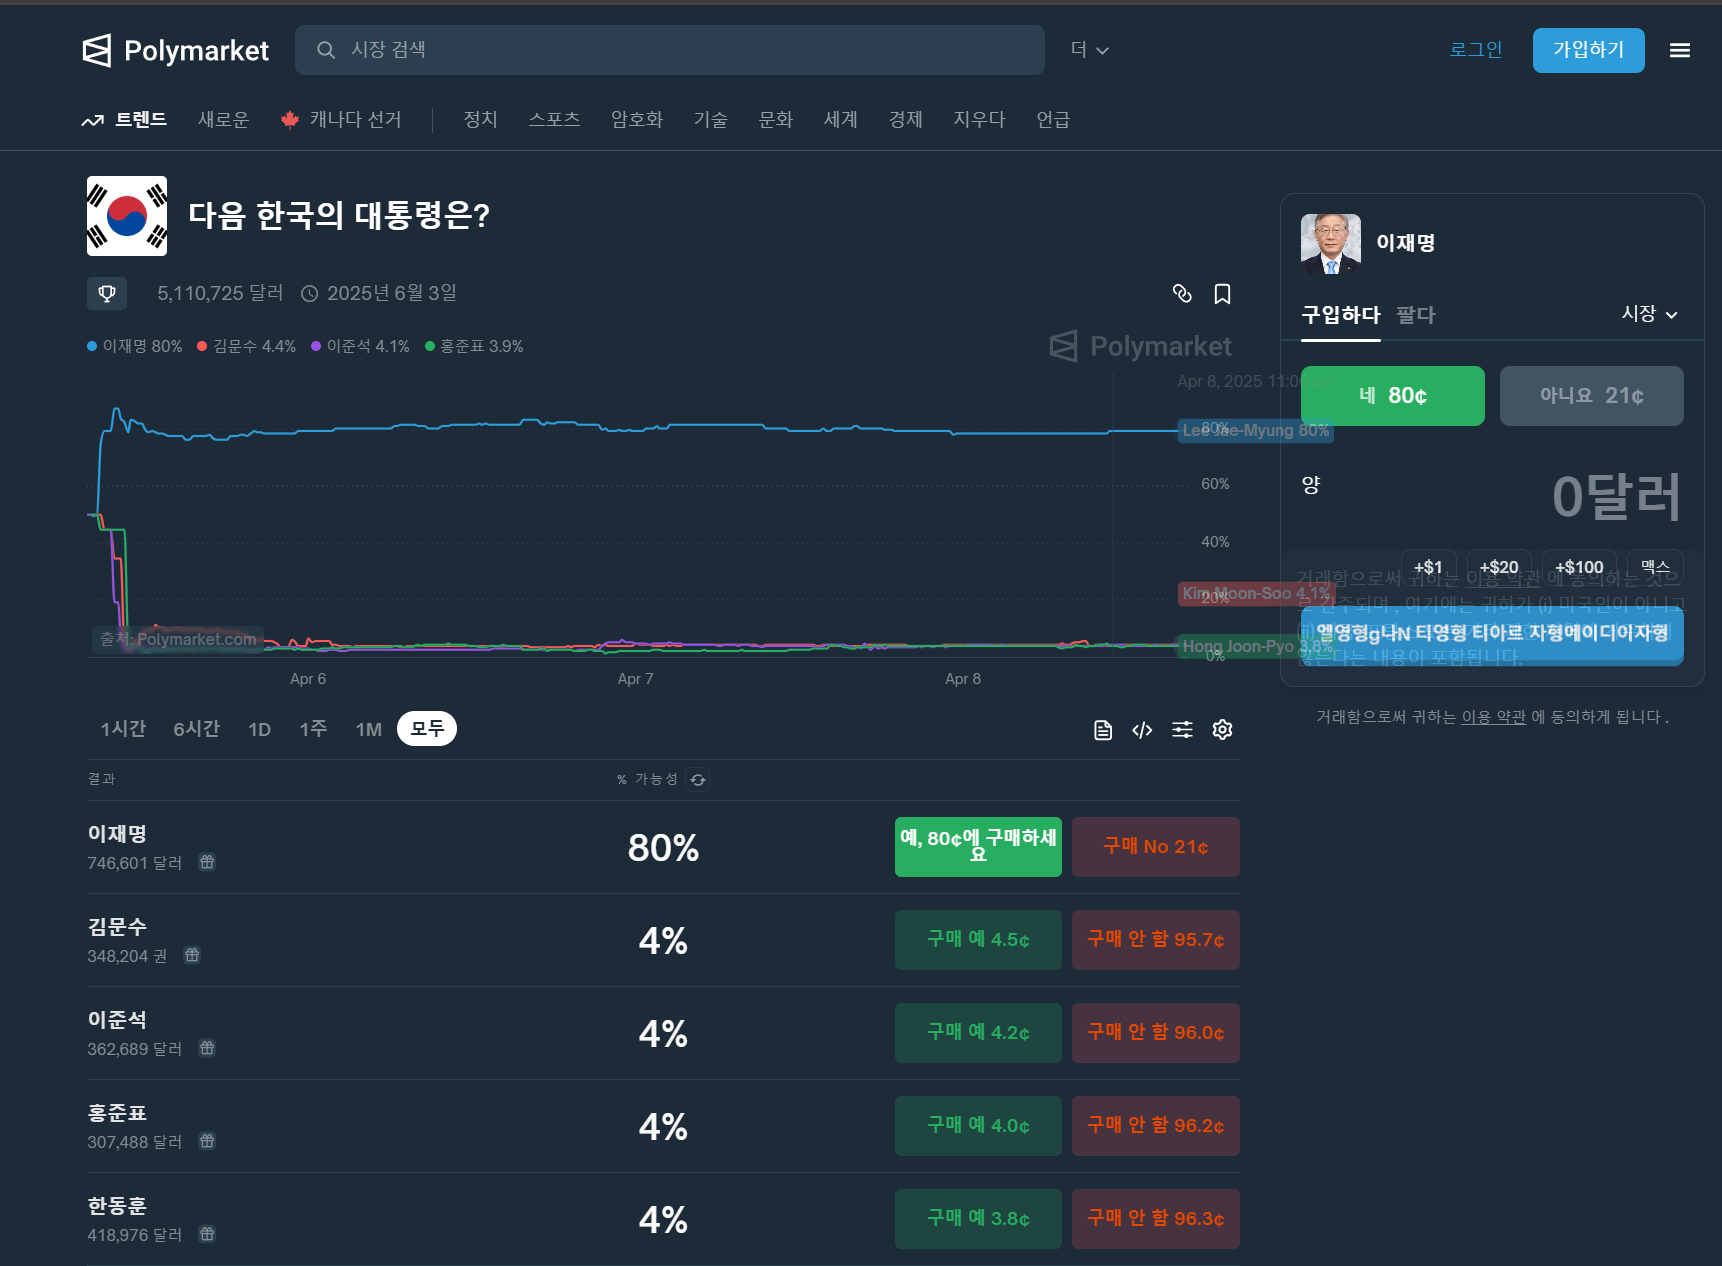
Task: Buy Yes at 80¢ for 이재명
Action: [x=978, y=847]
